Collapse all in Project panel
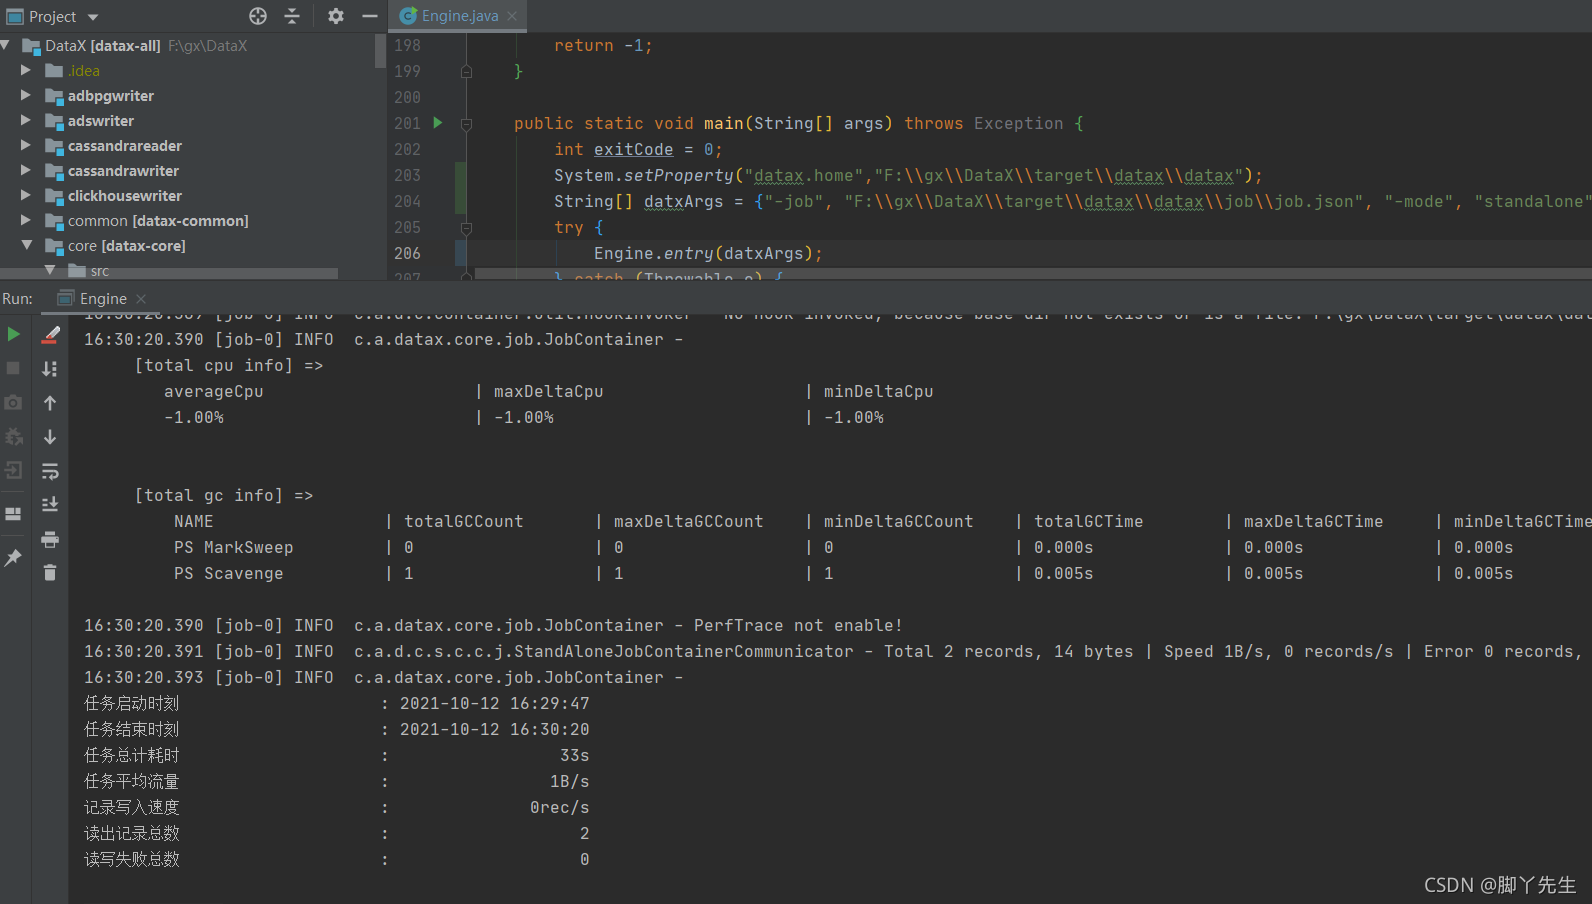 click(292, 16)
